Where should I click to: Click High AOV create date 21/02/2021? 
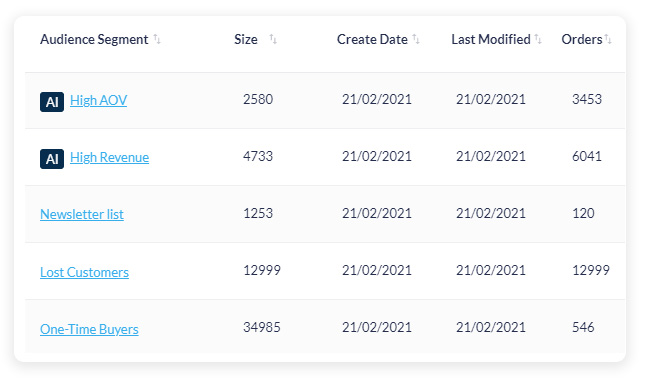(377, 99)
